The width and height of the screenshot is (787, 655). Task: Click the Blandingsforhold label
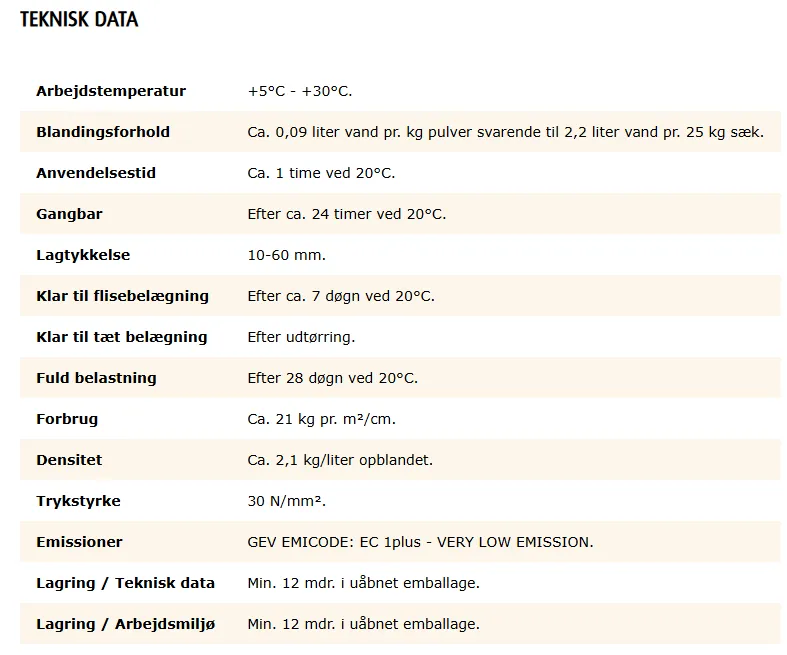pos(103,132)
